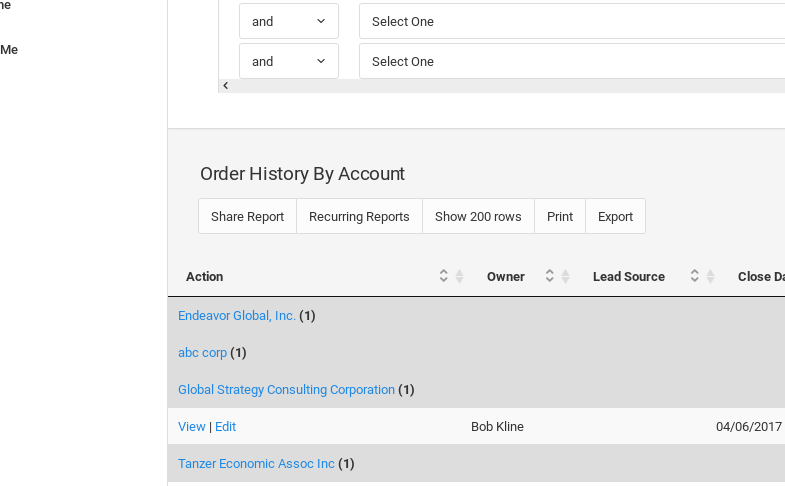Click the Action column header
The width and height of the screenshot is (785, 486).
click(205, 276)
